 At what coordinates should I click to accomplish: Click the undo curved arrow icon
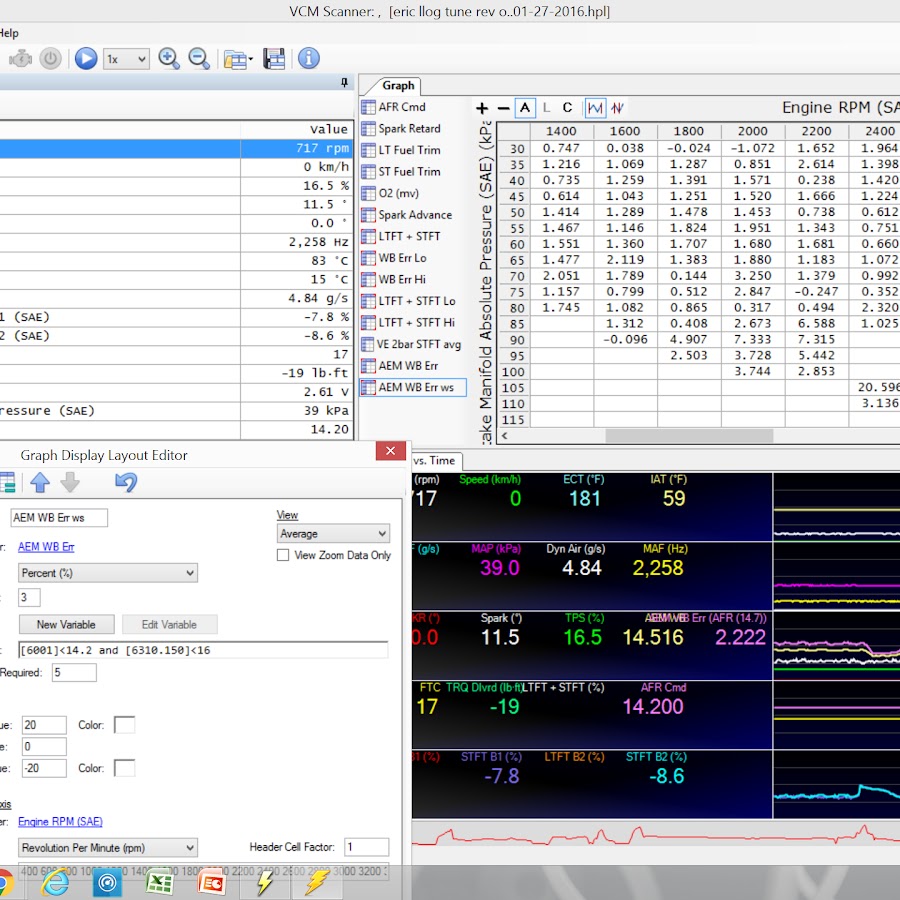click(x=126, y=482)
